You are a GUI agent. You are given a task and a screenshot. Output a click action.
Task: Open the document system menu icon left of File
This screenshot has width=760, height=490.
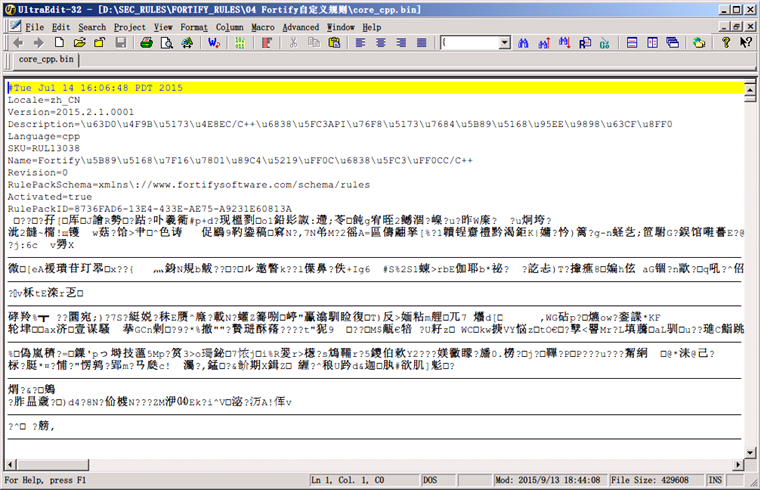[x=16, y=26]
